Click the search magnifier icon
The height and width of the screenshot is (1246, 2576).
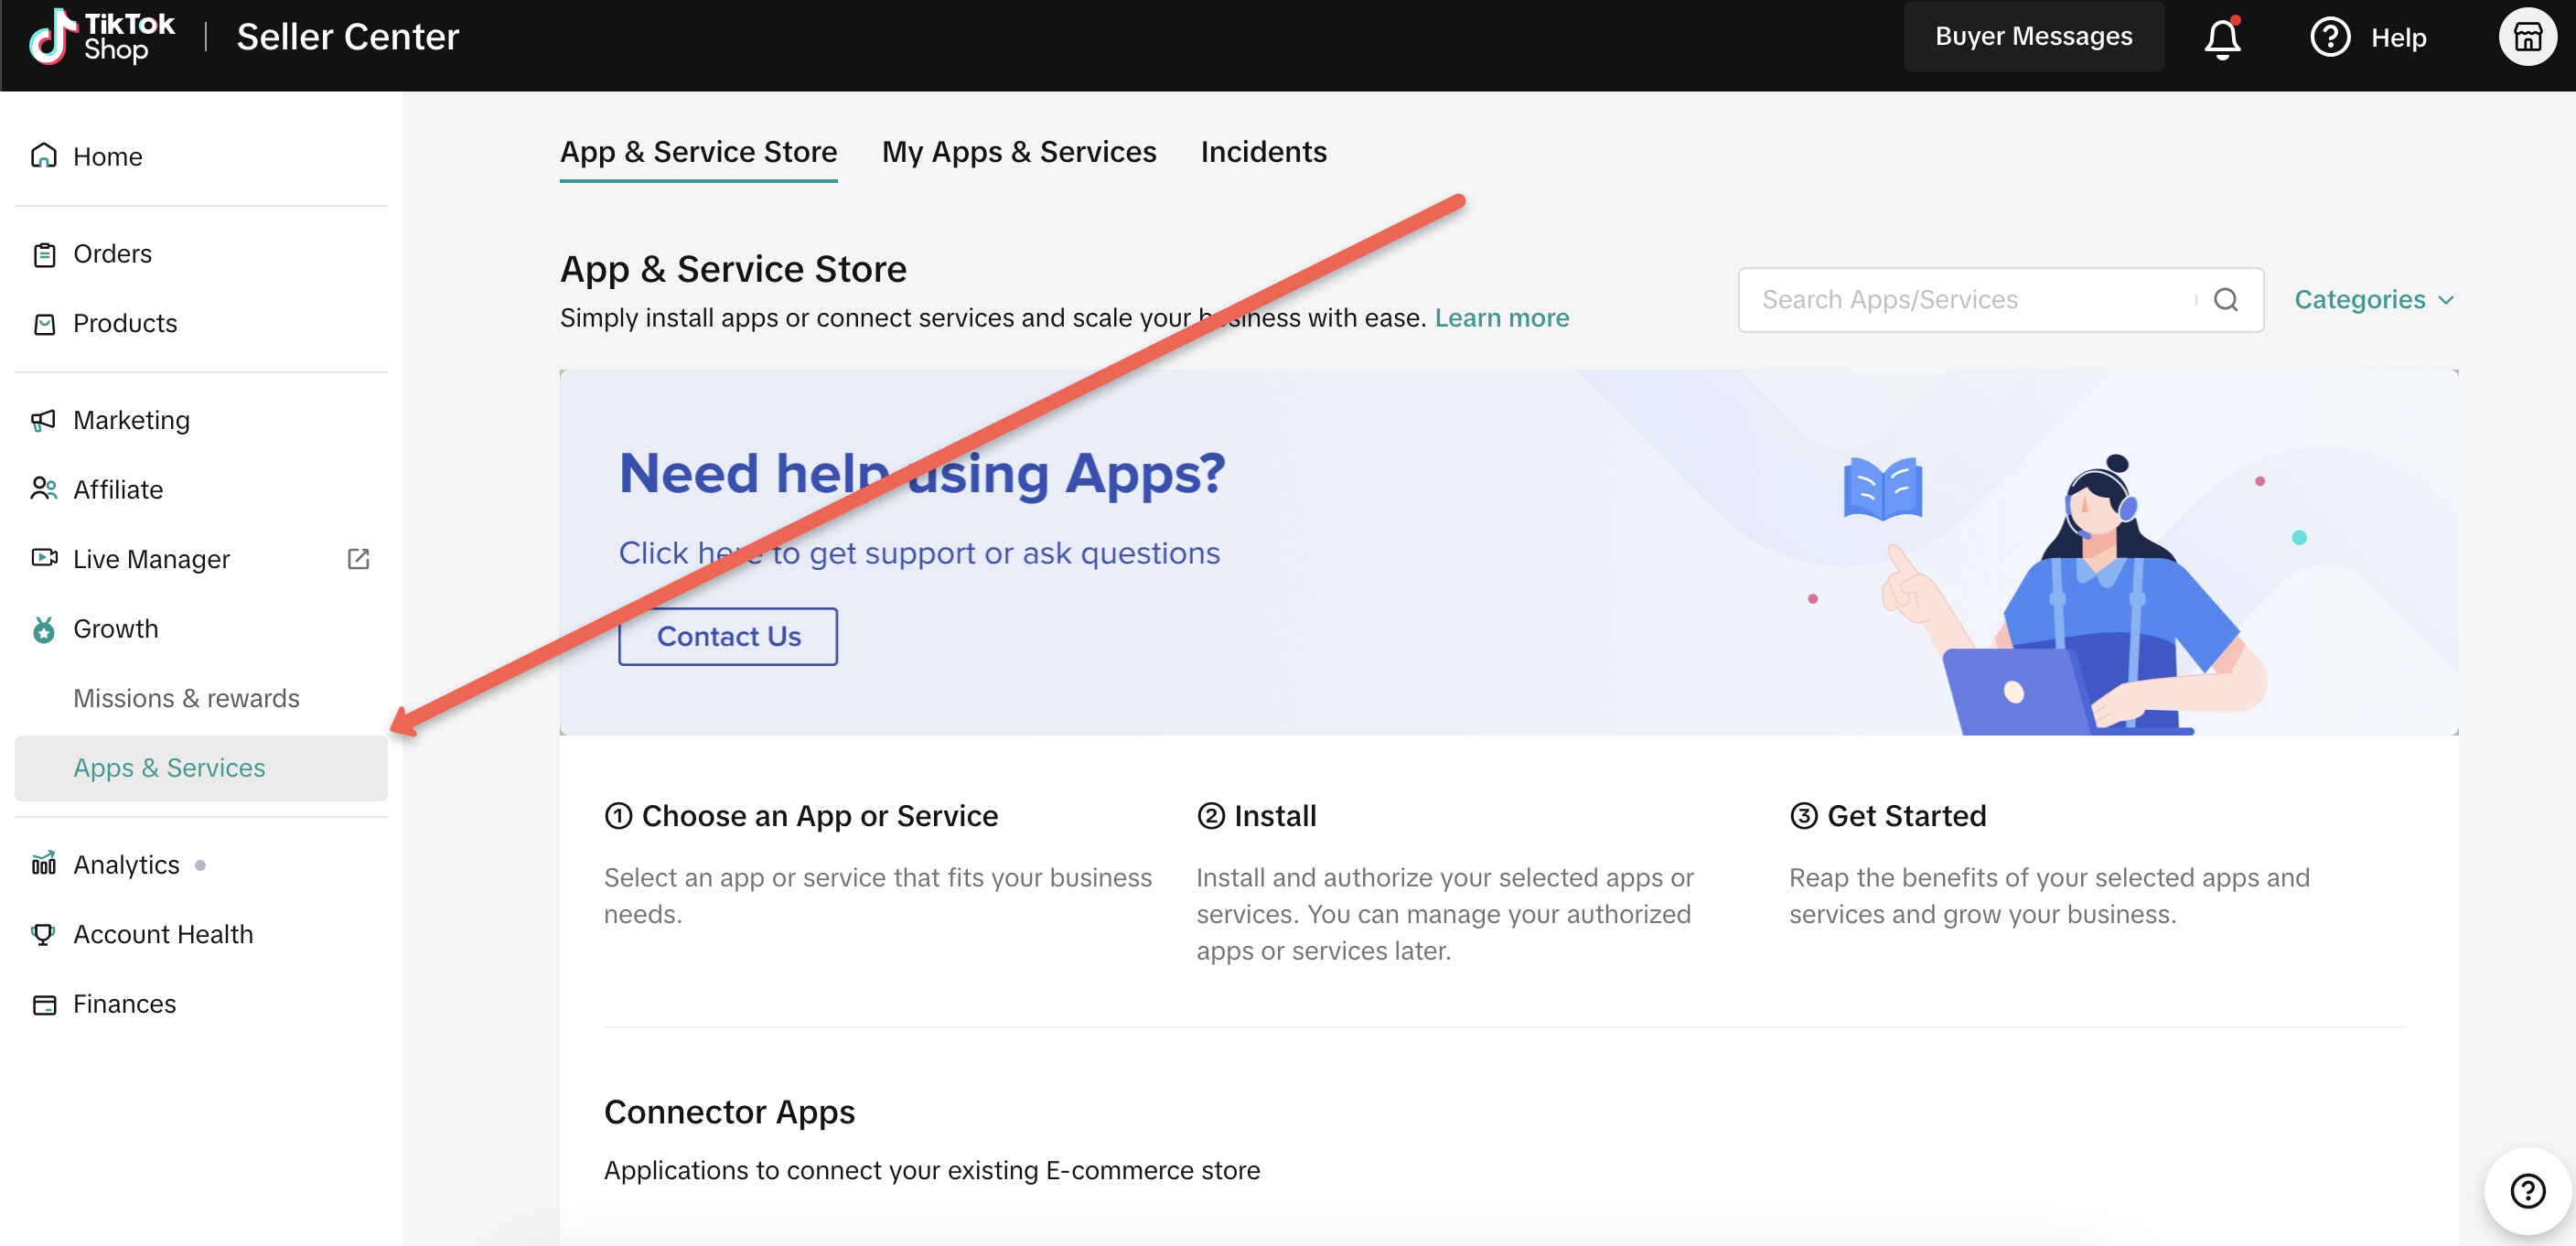click(x=2225, y=300)
